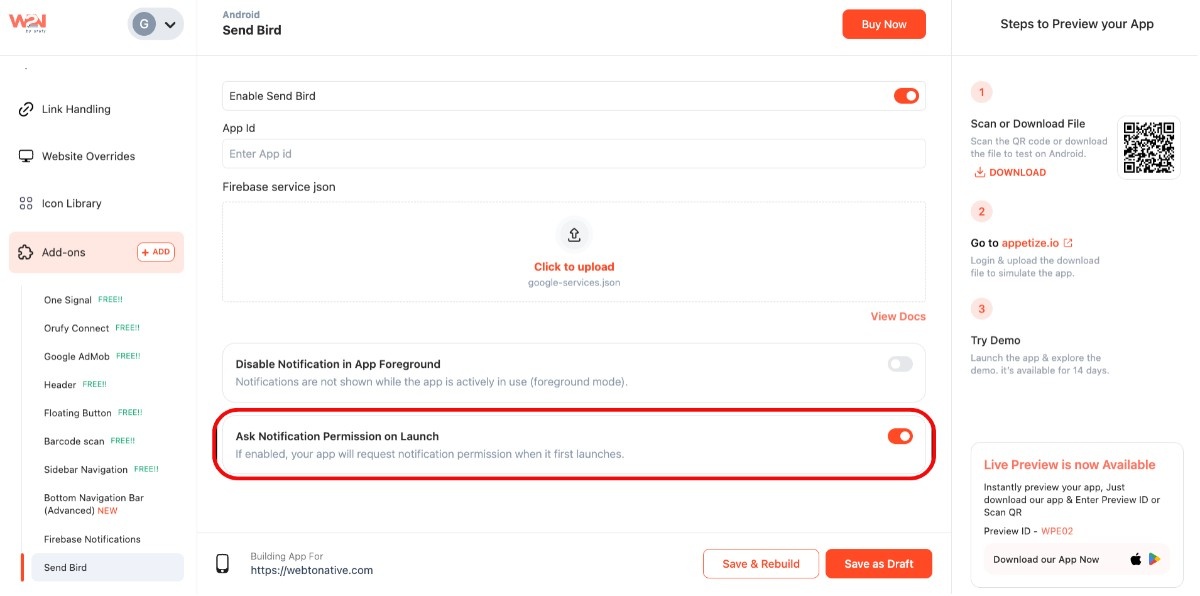1200x596 pixels.
Task: Click the appetize.io external link icon
Action: coord(1068,243)
